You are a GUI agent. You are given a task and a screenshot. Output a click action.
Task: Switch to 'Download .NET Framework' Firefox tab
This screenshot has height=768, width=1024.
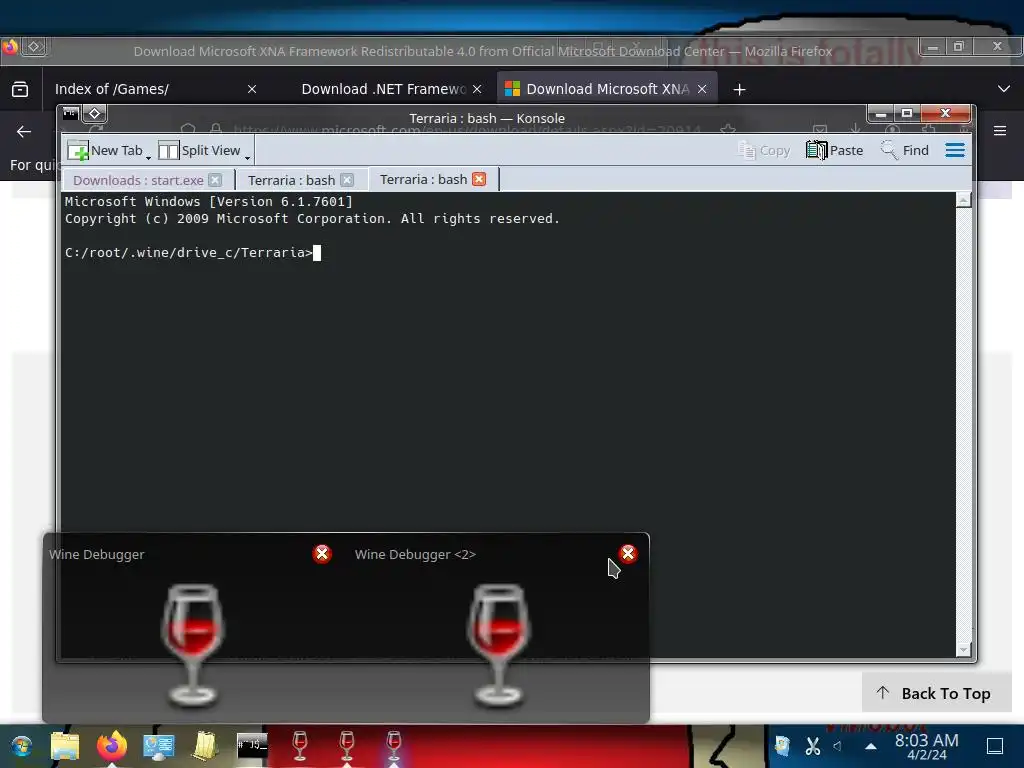point(383,89)
